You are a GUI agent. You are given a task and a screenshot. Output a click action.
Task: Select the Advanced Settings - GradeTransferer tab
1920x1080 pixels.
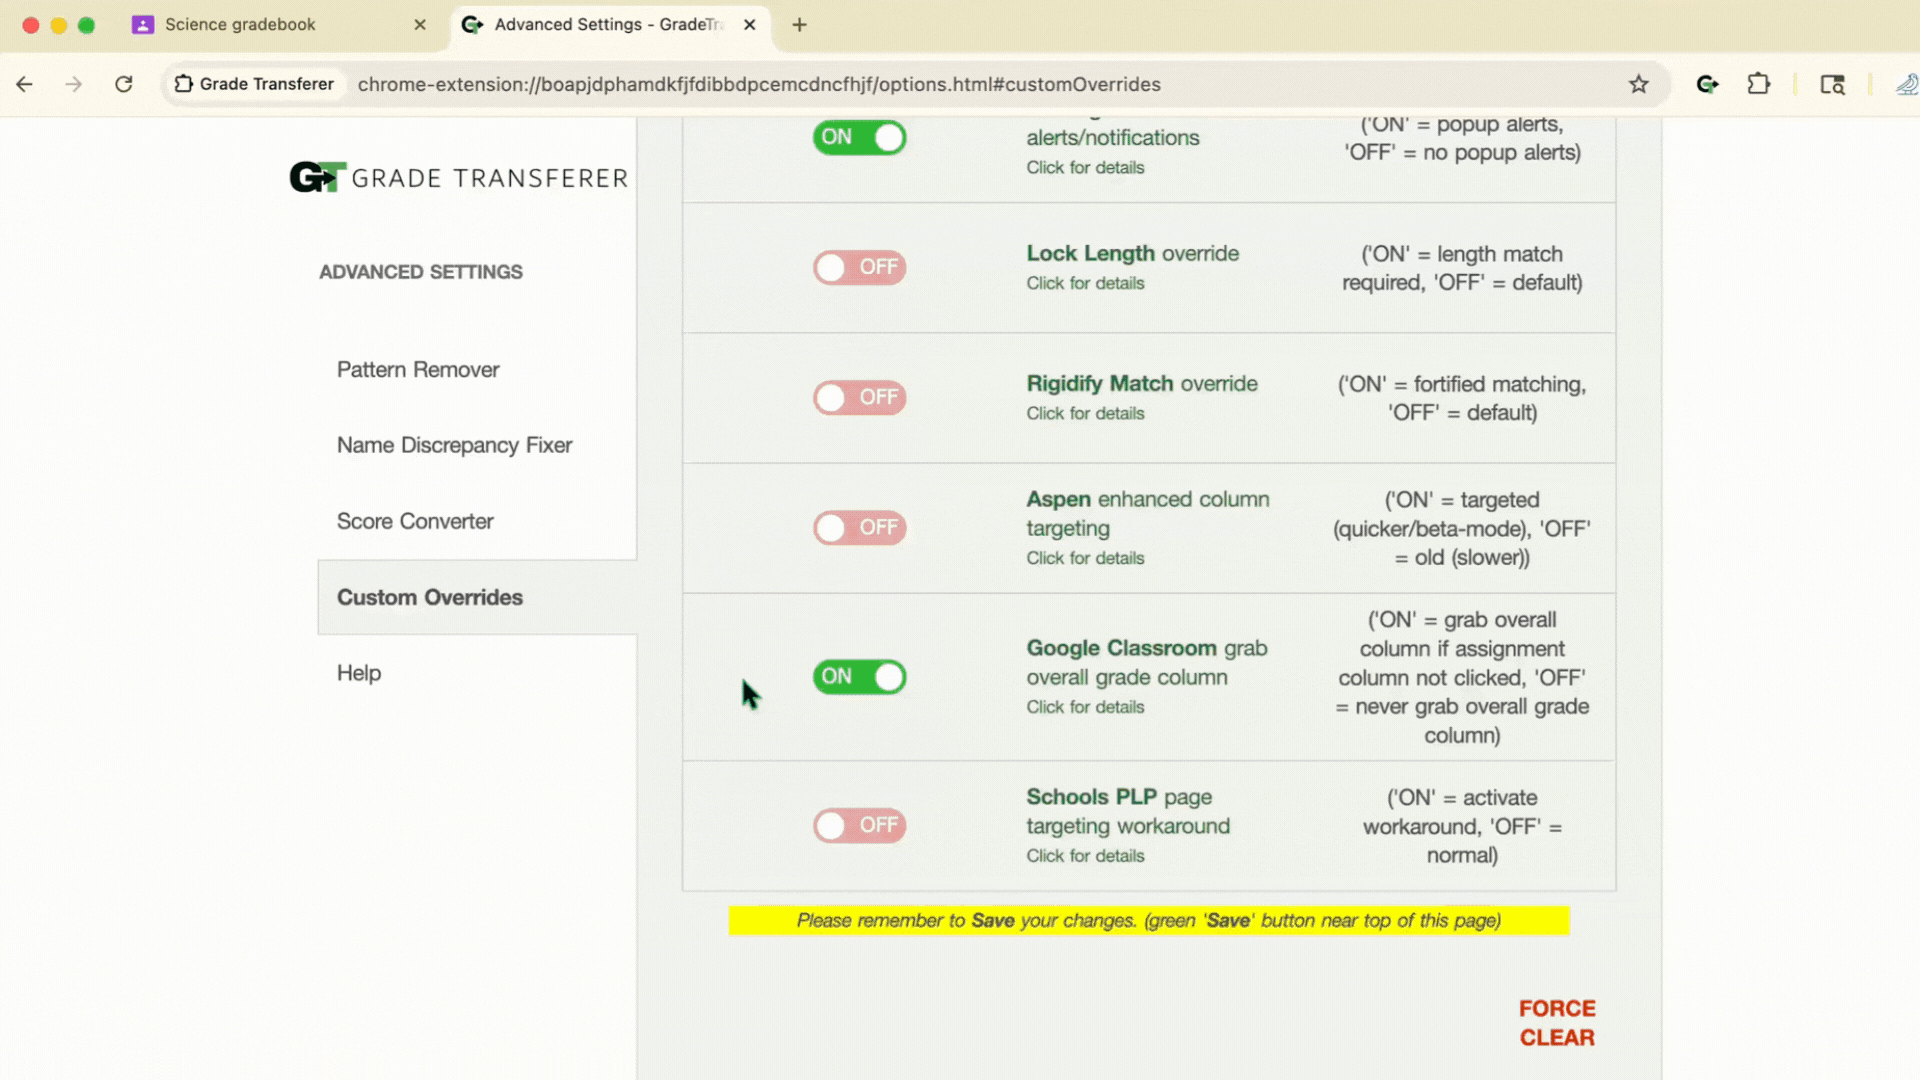(x=608, y=25)
